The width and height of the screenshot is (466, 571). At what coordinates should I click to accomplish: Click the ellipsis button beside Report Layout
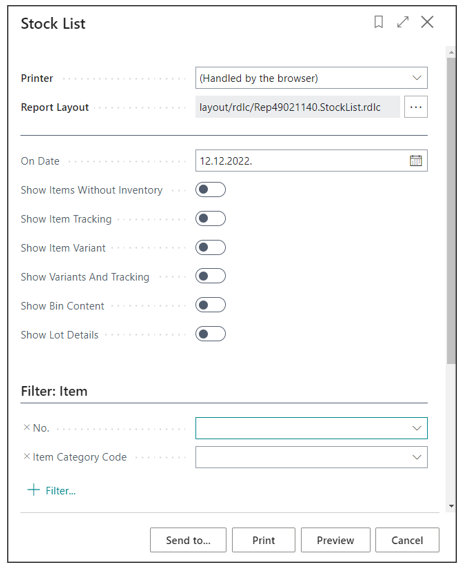point(416,107)
